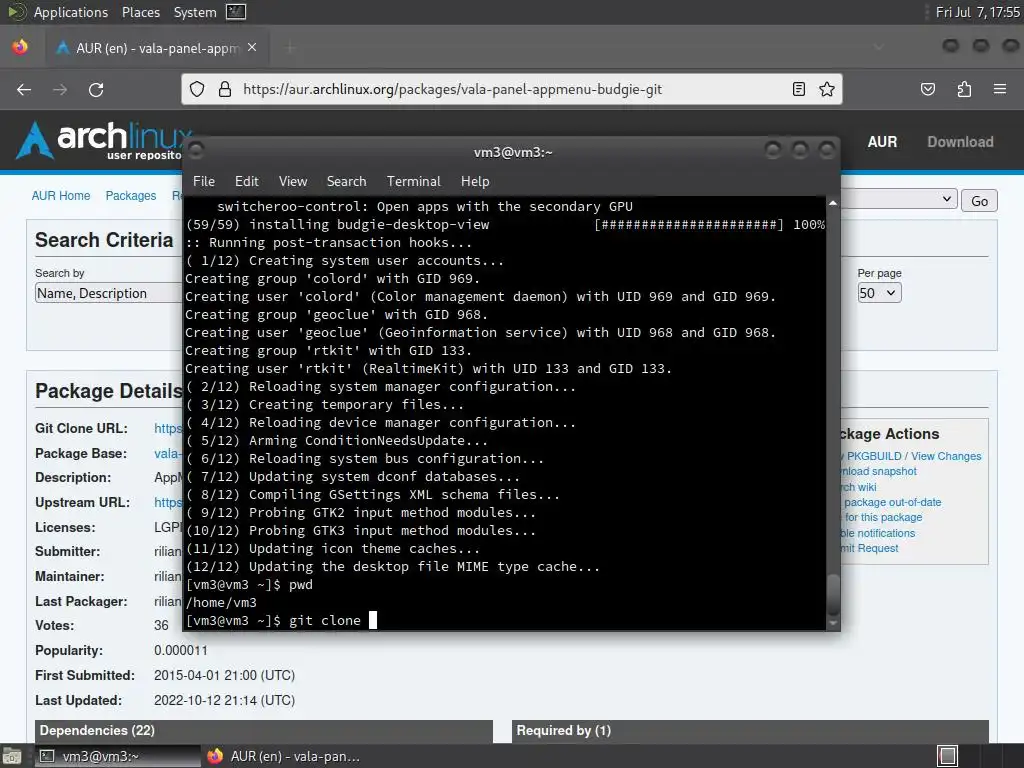Screen dimensions: 1024x768
Task: Switch to vm3@vm3:~ taskbar button
Action: (x=116, y=756)
